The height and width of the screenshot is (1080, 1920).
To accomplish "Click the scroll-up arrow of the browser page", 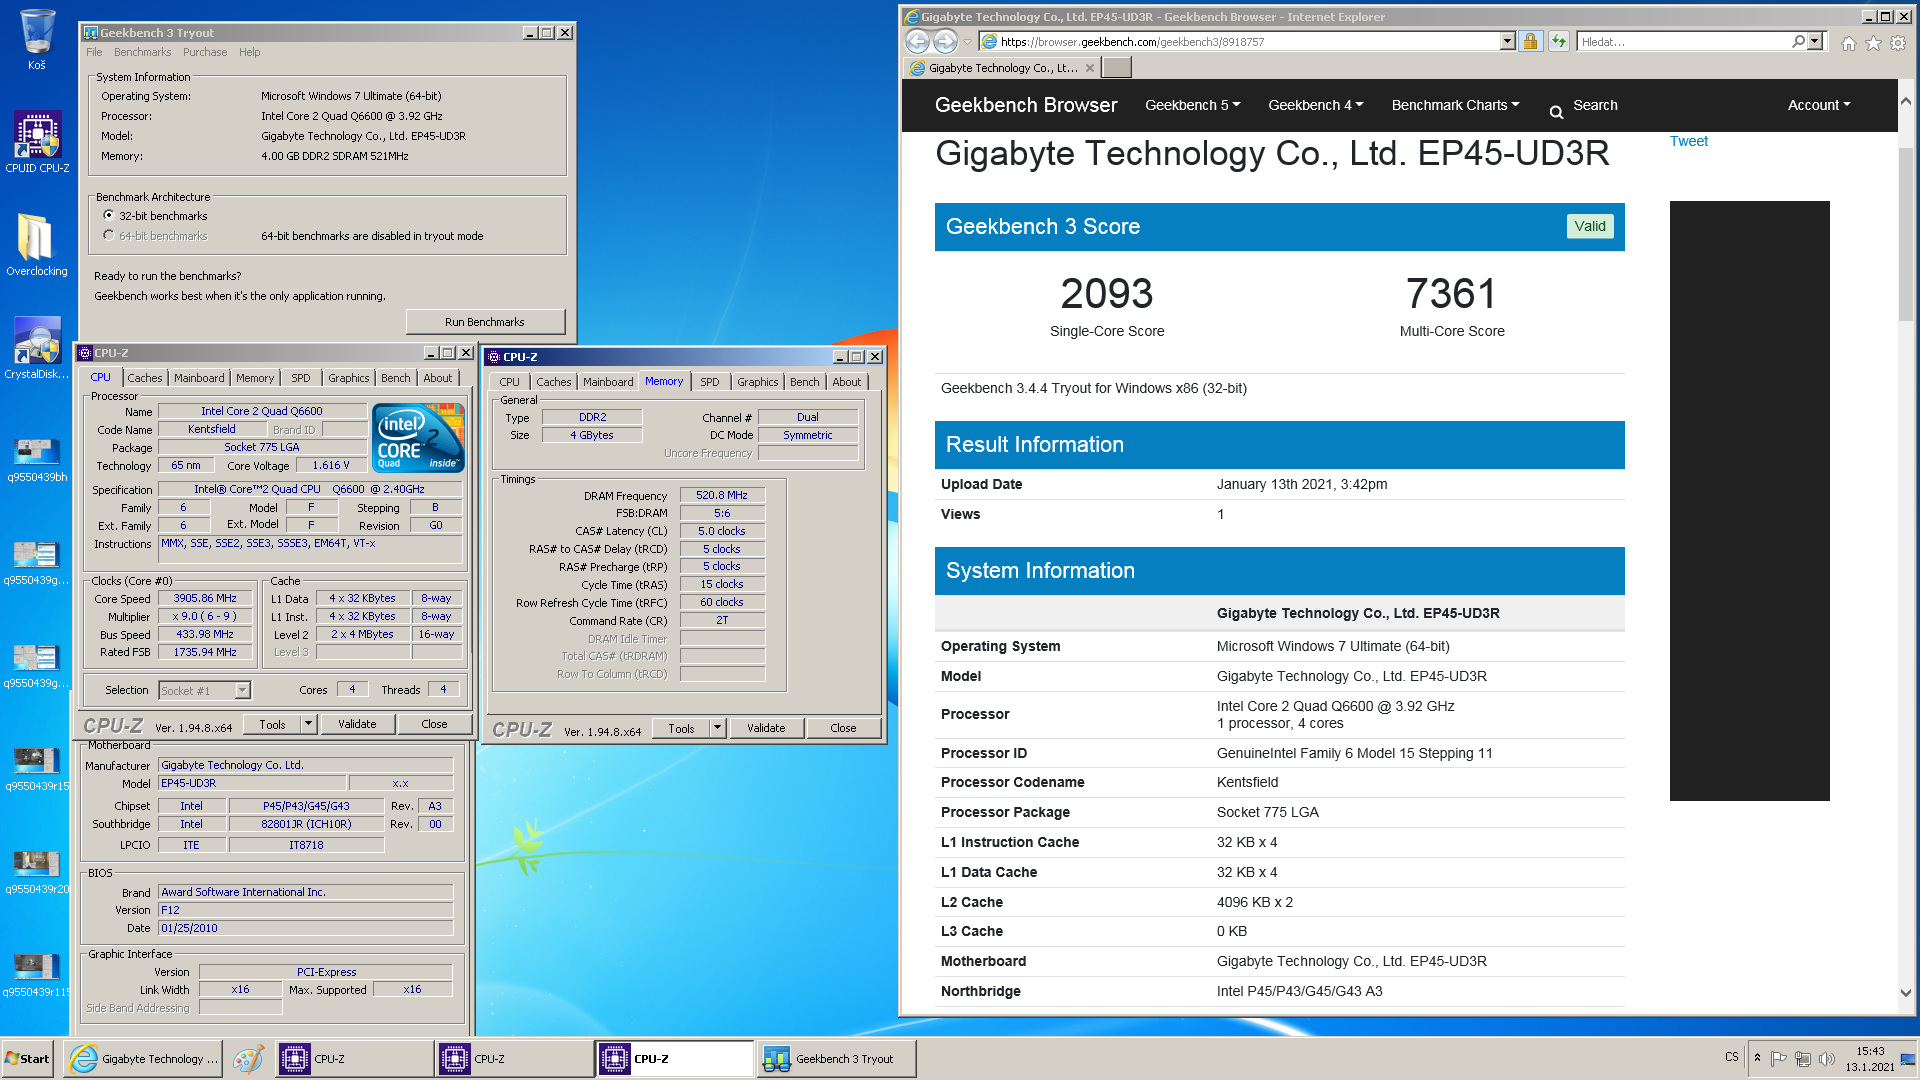I will click(1906, 102).
